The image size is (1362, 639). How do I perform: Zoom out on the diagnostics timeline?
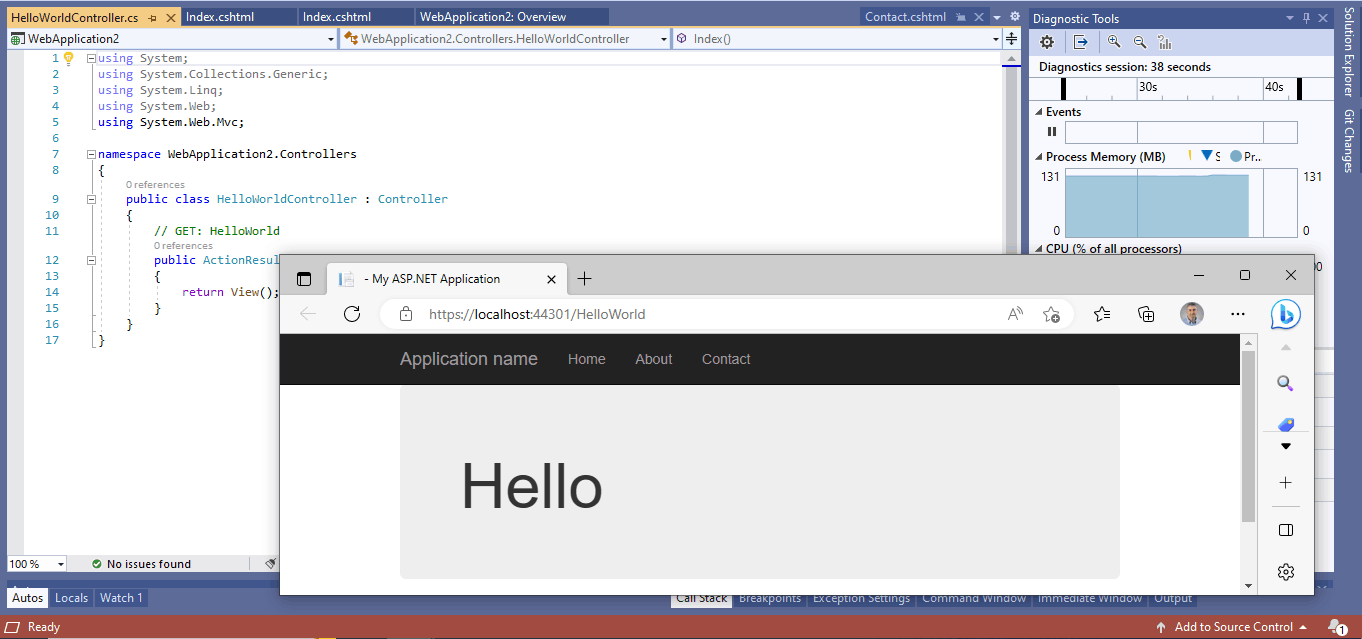coord(1140,42)
